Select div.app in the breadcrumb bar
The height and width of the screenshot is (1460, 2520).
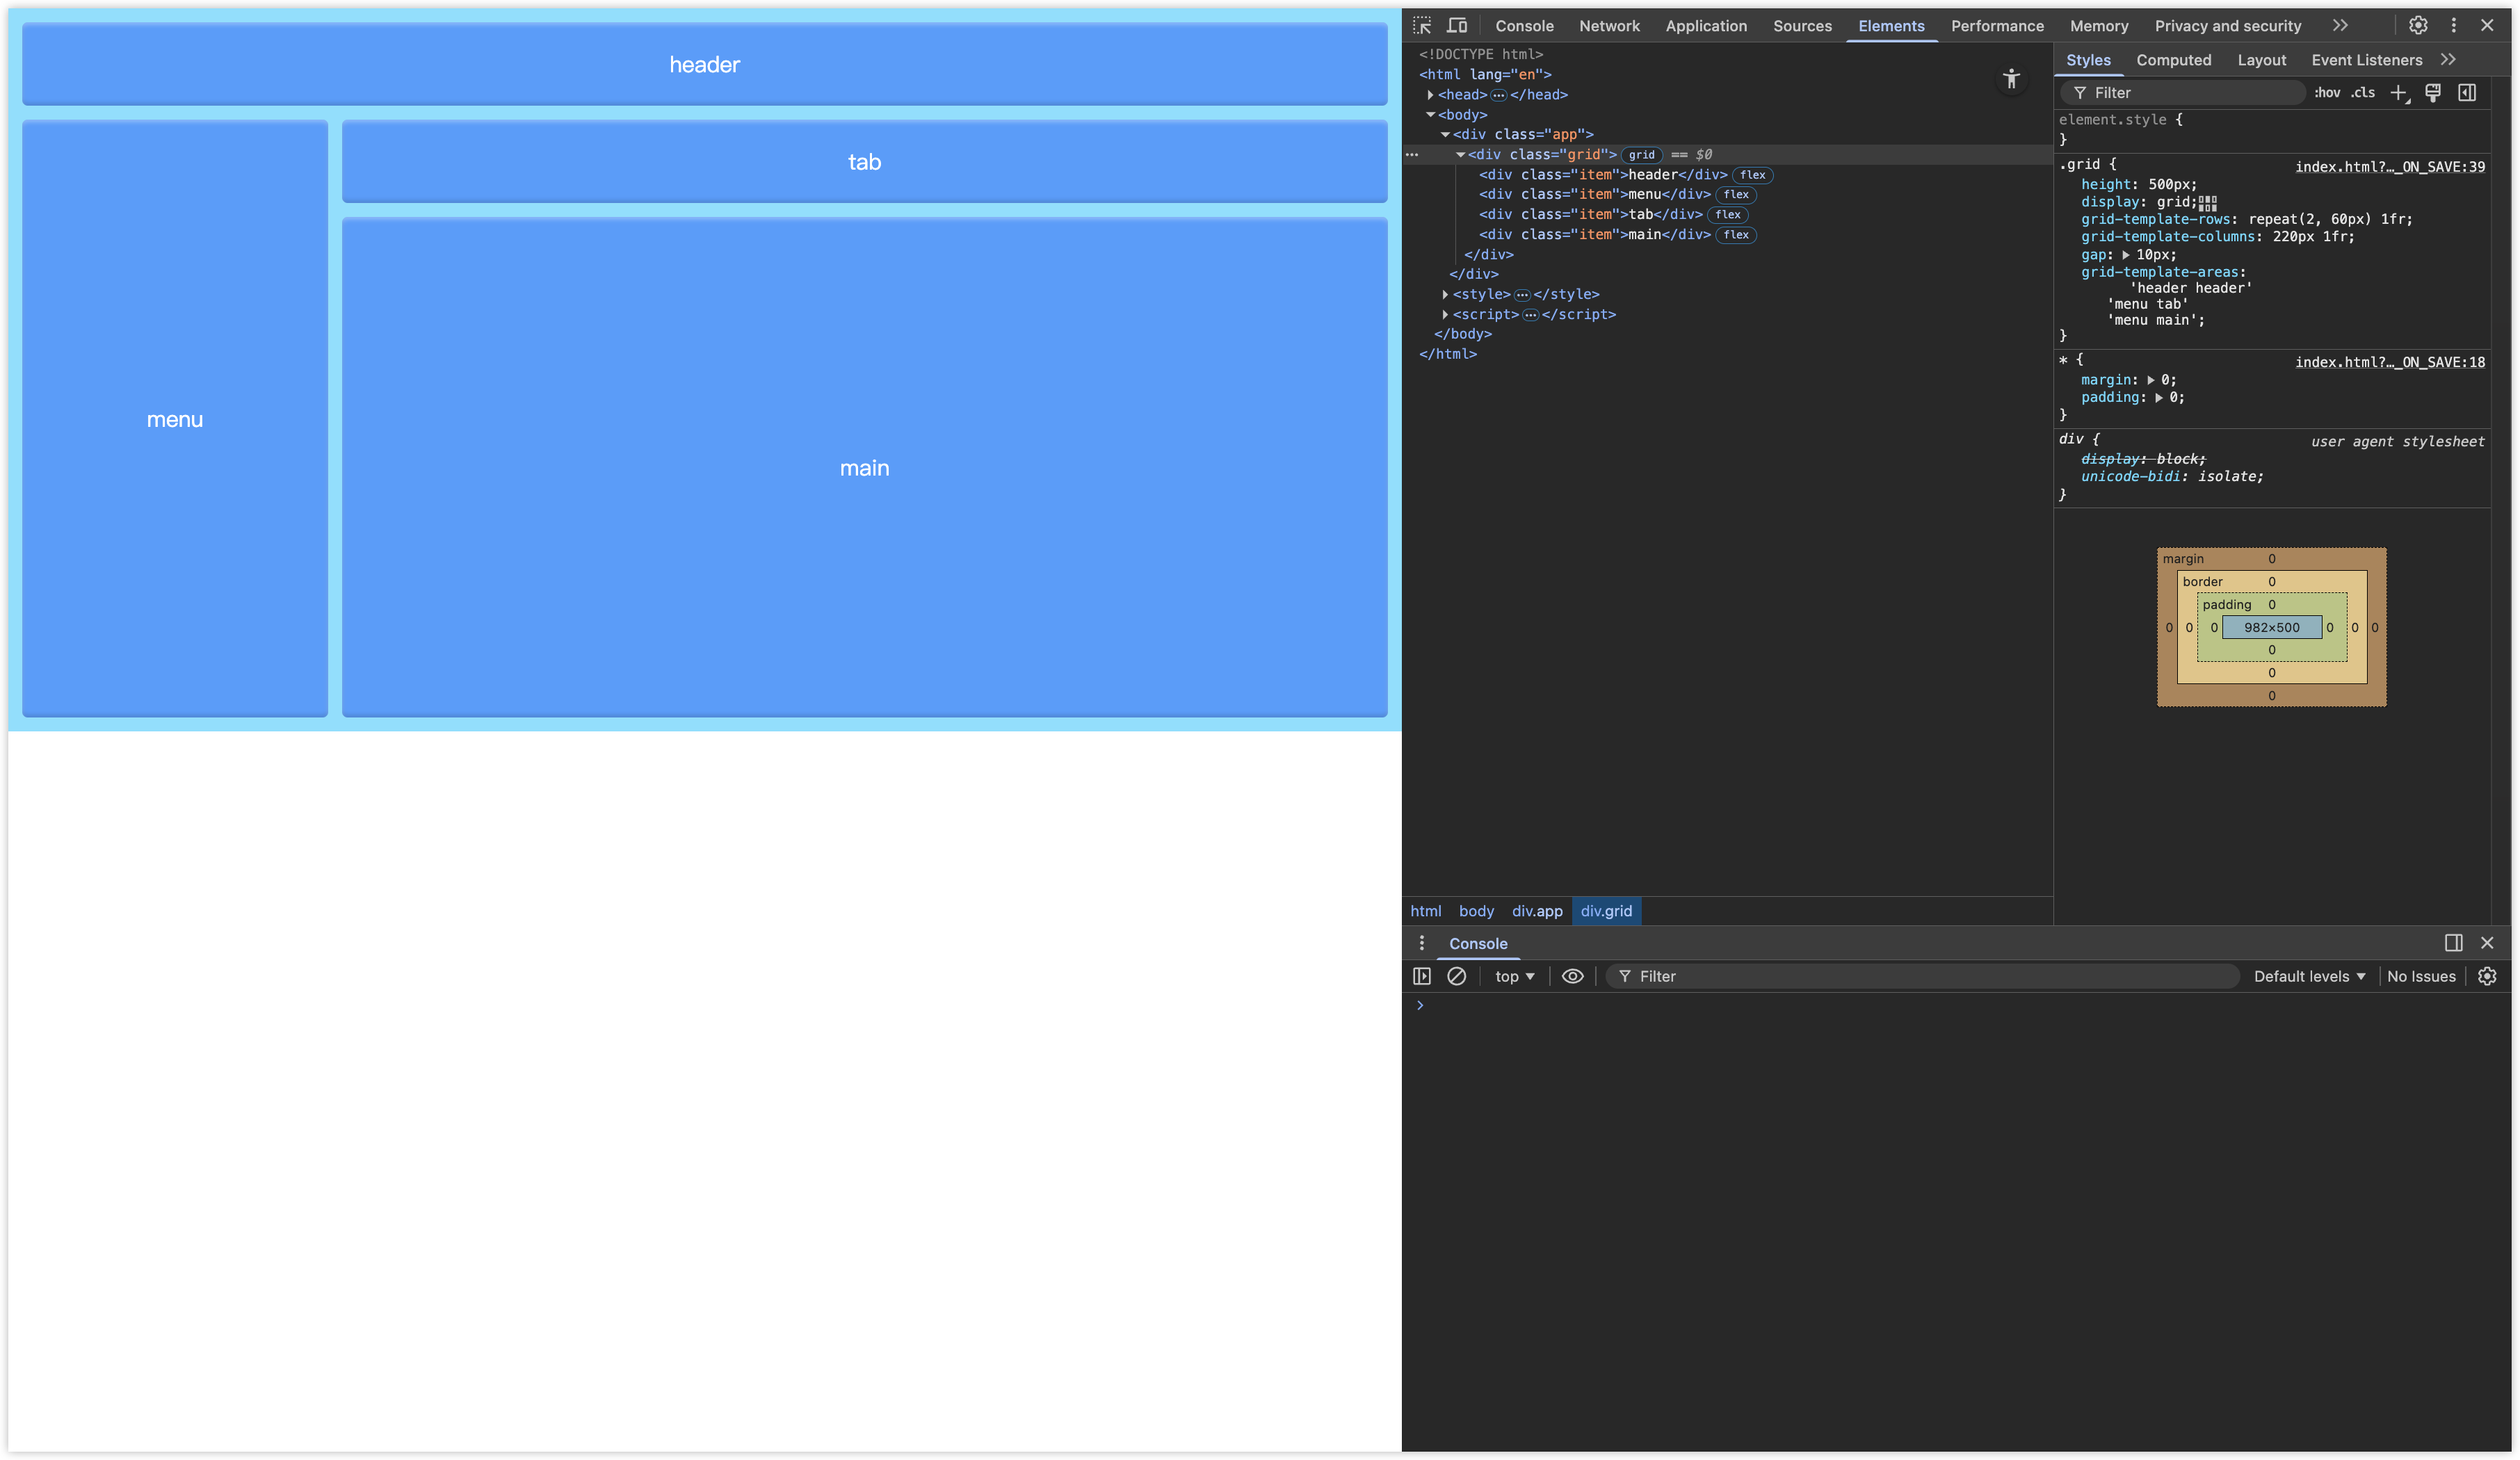pos(1536,911)
